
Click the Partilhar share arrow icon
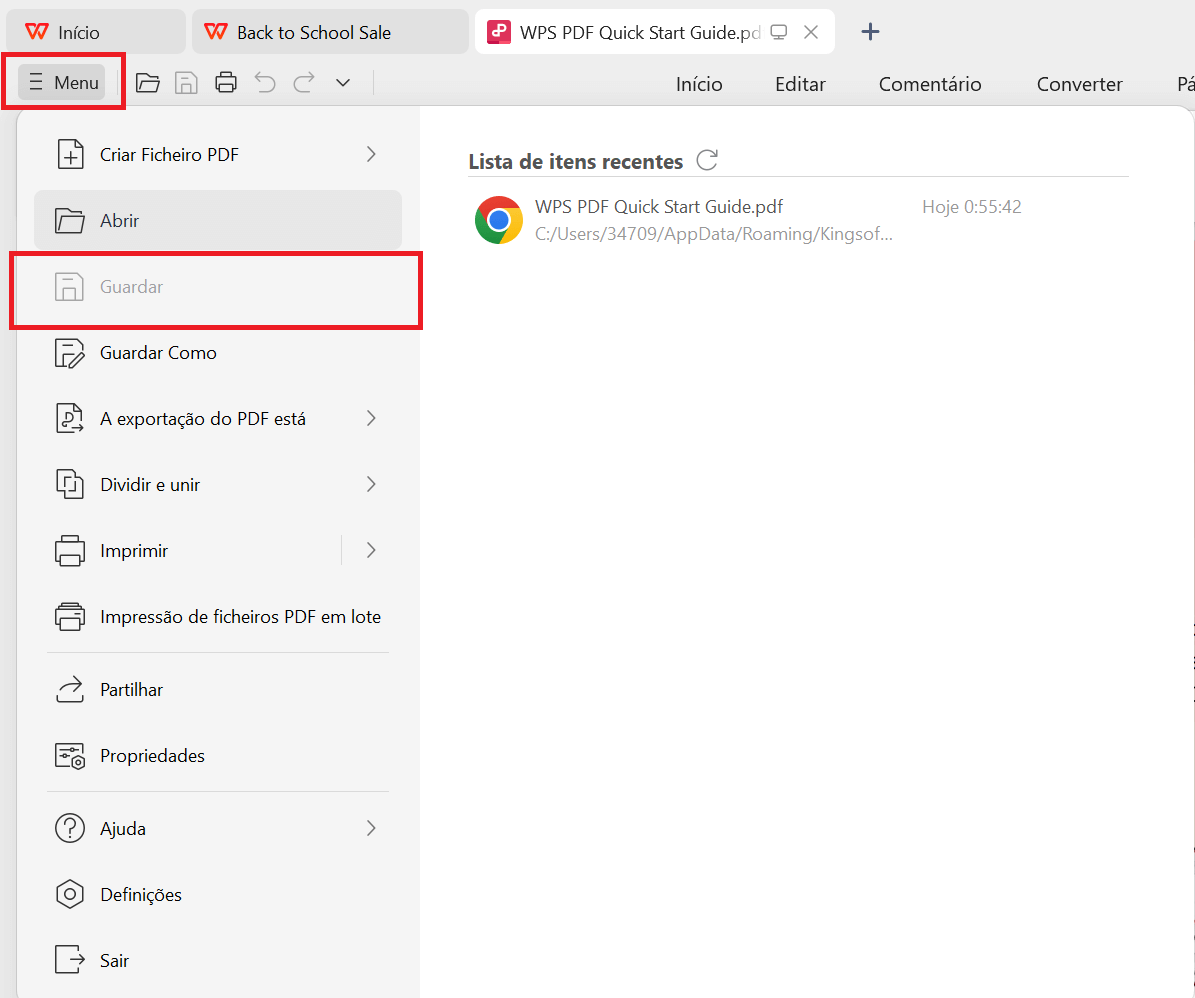pyautogui.click(x=69, y=689)
